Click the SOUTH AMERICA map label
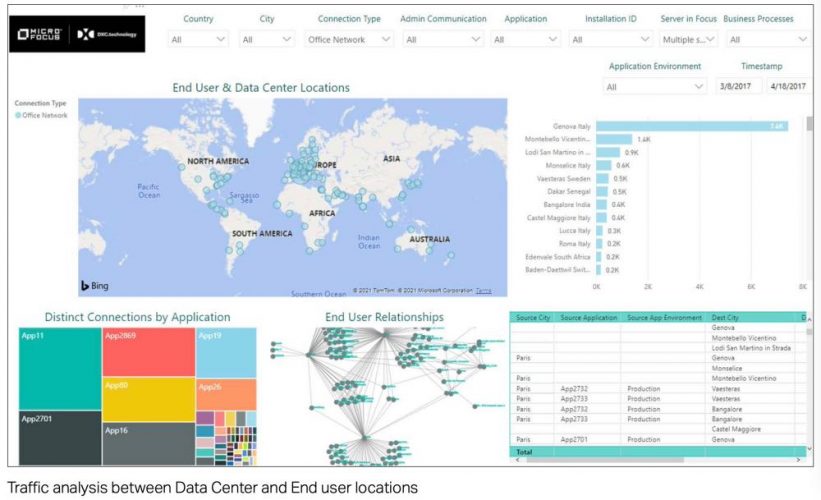The height and width of the screenshot is (500, 821). [x=262, y=234]
